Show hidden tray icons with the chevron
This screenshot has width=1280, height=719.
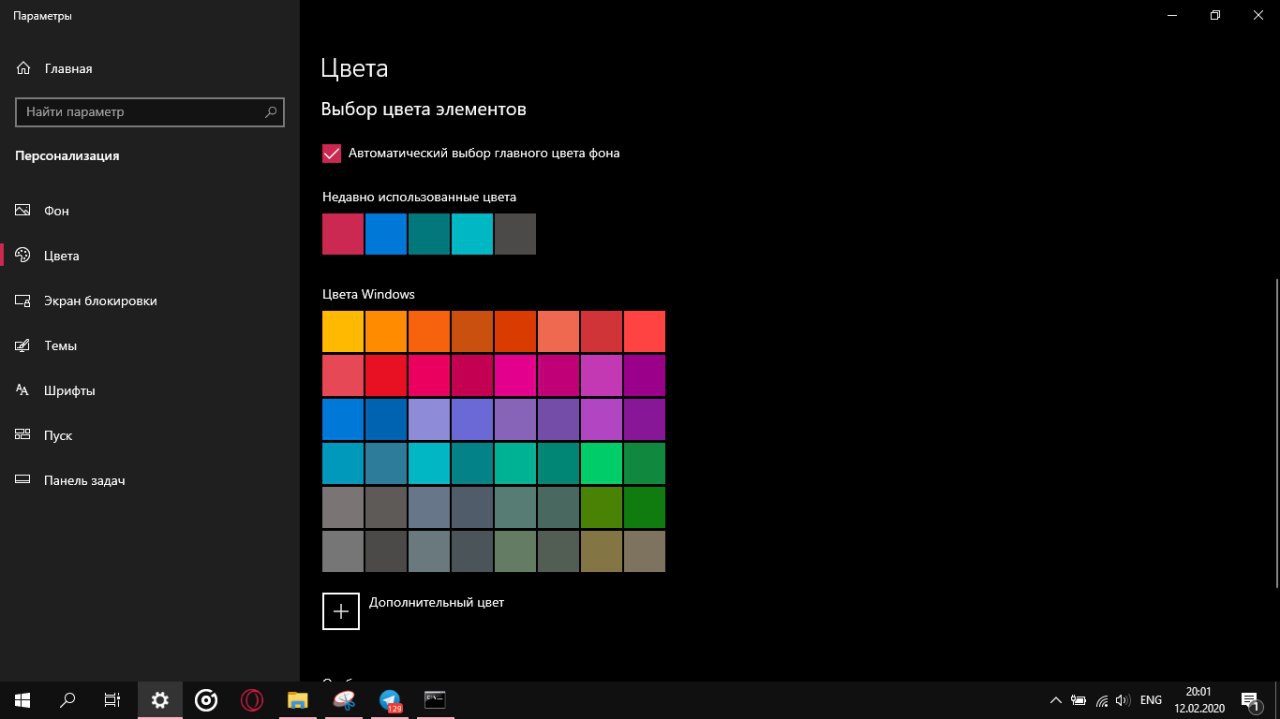pos(1055,700)
